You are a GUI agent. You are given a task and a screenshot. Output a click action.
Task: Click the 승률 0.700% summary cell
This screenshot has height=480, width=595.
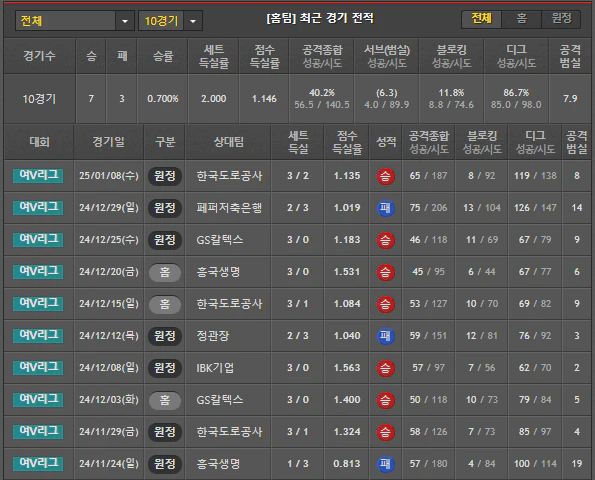pos(163,99)
